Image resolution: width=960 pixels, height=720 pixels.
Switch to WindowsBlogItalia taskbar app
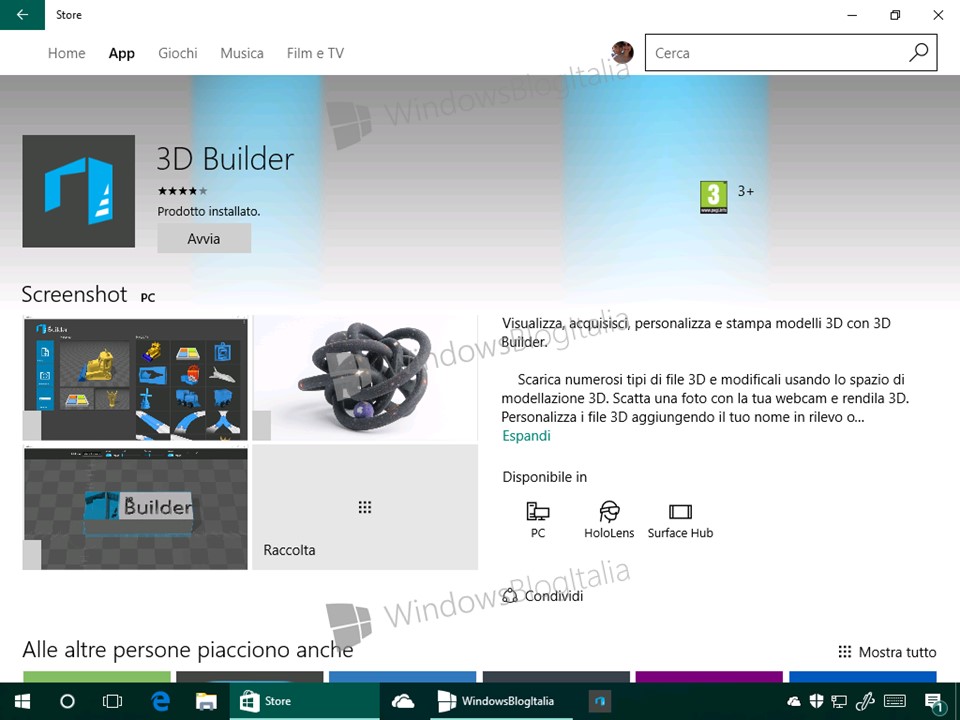(x=501, y=701)
